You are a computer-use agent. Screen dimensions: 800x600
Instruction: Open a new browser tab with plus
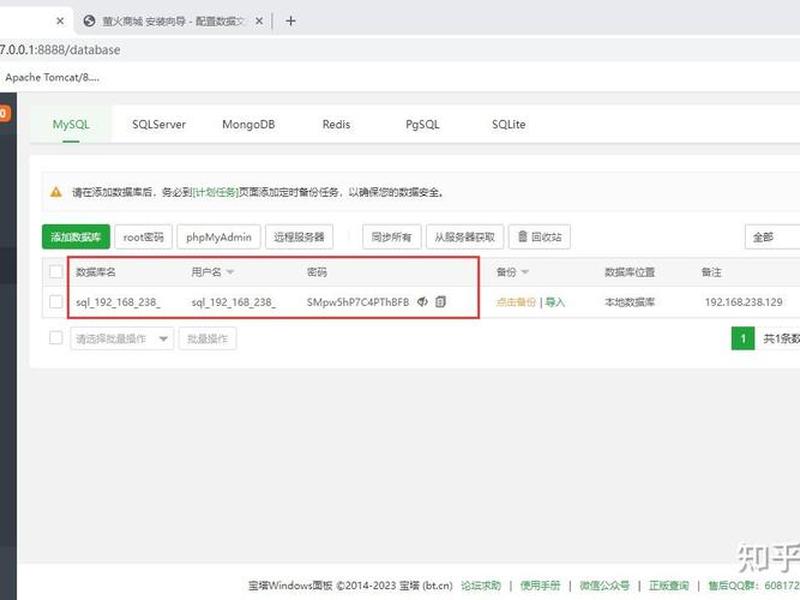(x=291, y=21)
